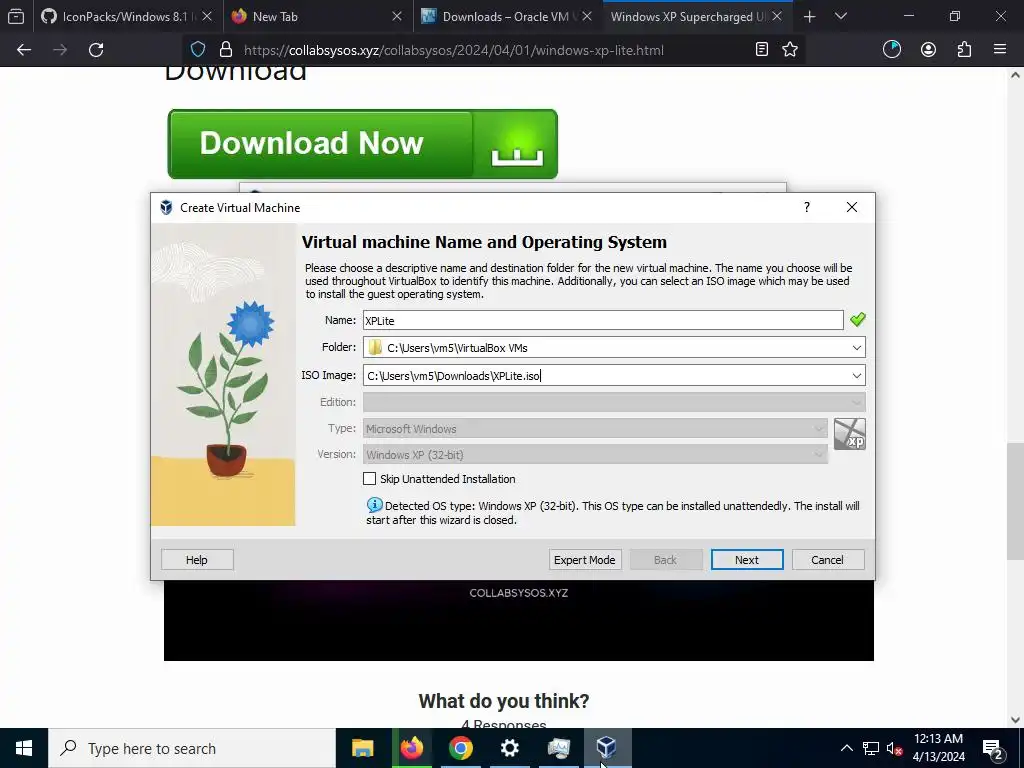Switch to Expert Mode
The height and width of the screenshot is (768, 1024).
[x=584, y=560]
